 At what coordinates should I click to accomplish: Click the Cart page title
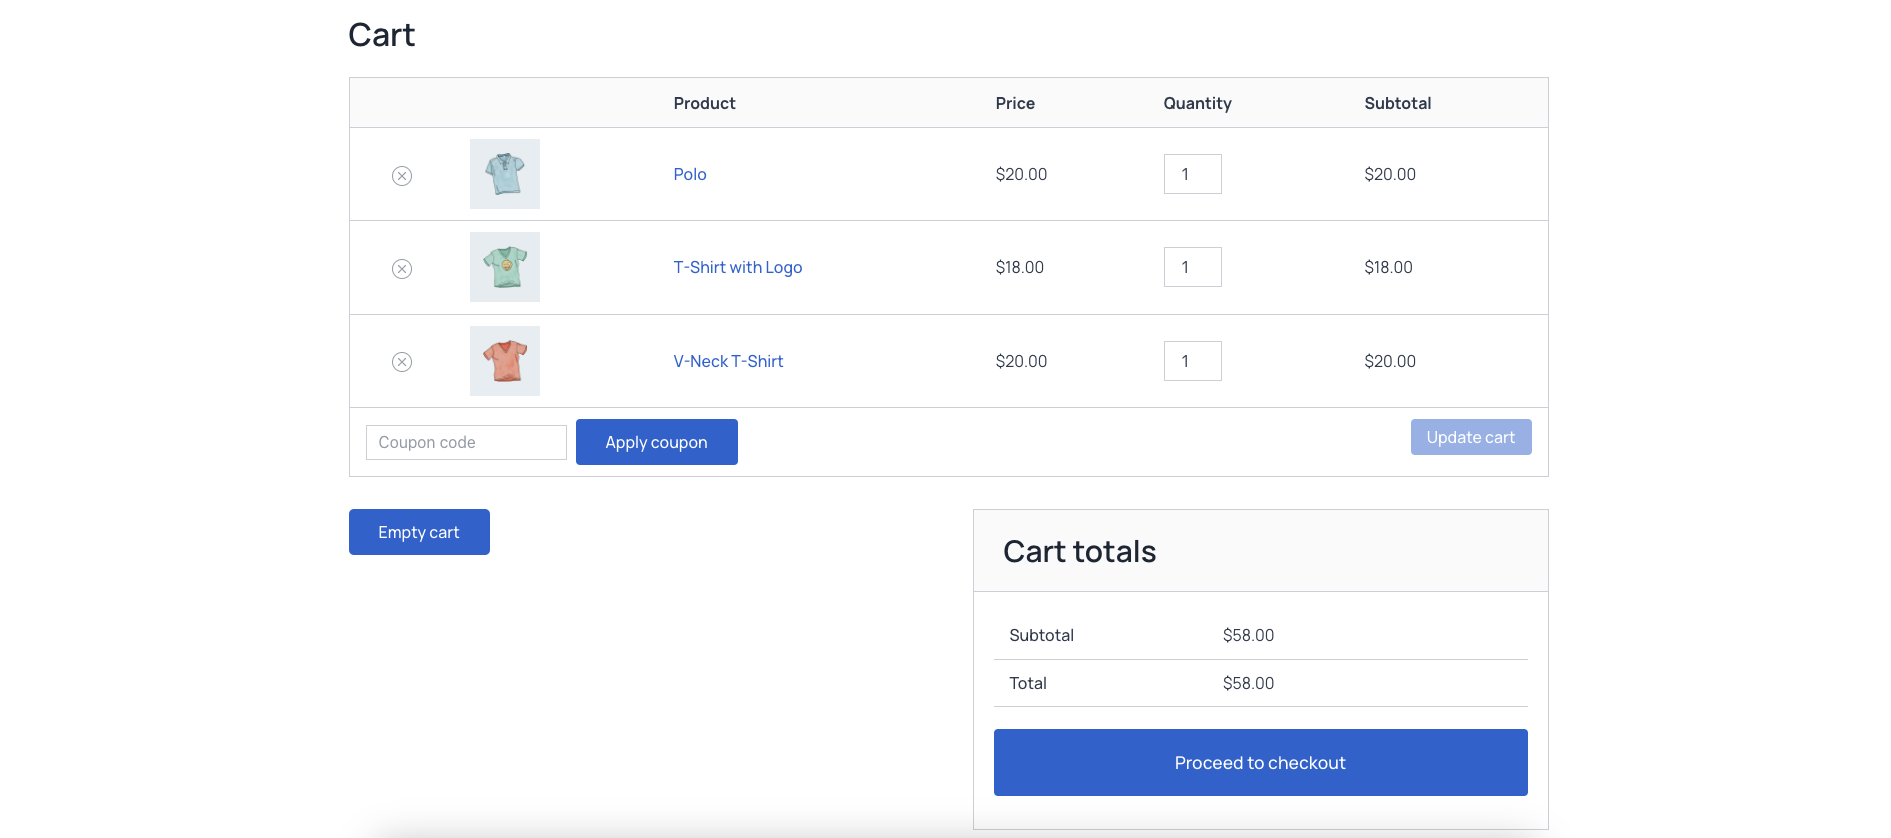[x=381, y=35]
